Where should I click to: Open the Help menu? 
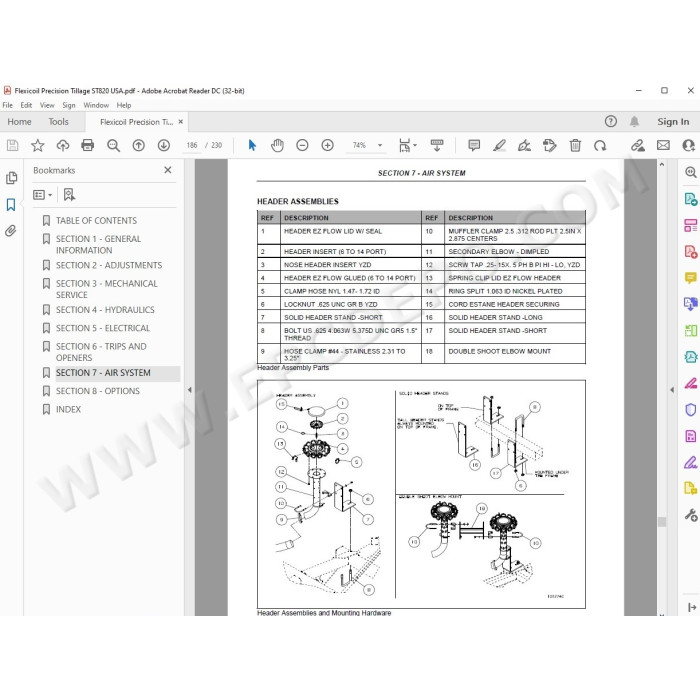[x=124, y=105]
